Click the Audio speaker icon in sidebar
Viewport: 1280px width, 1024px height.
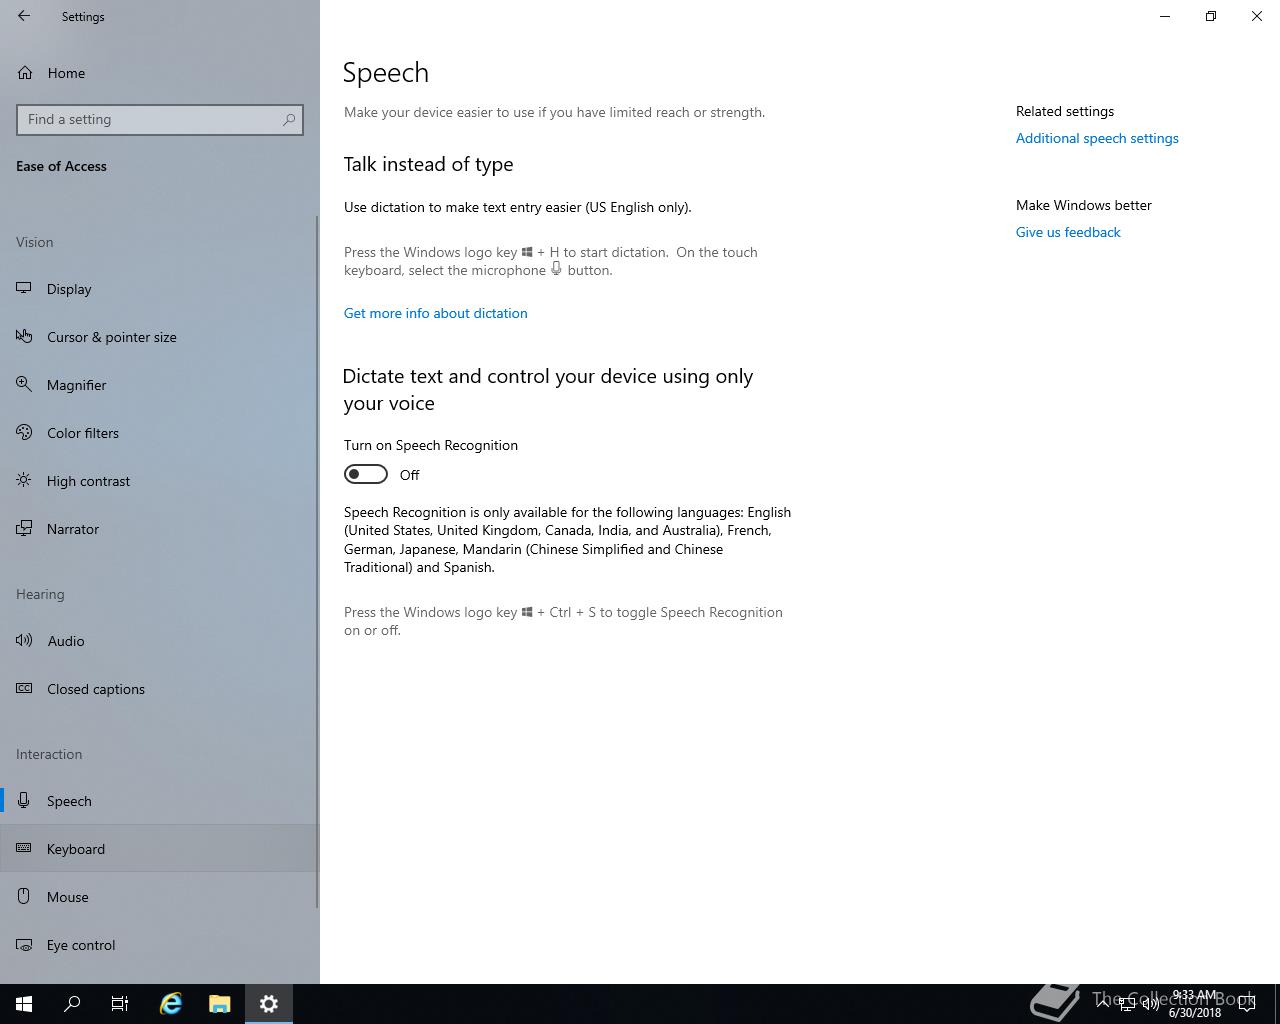[x=24, y=641]
